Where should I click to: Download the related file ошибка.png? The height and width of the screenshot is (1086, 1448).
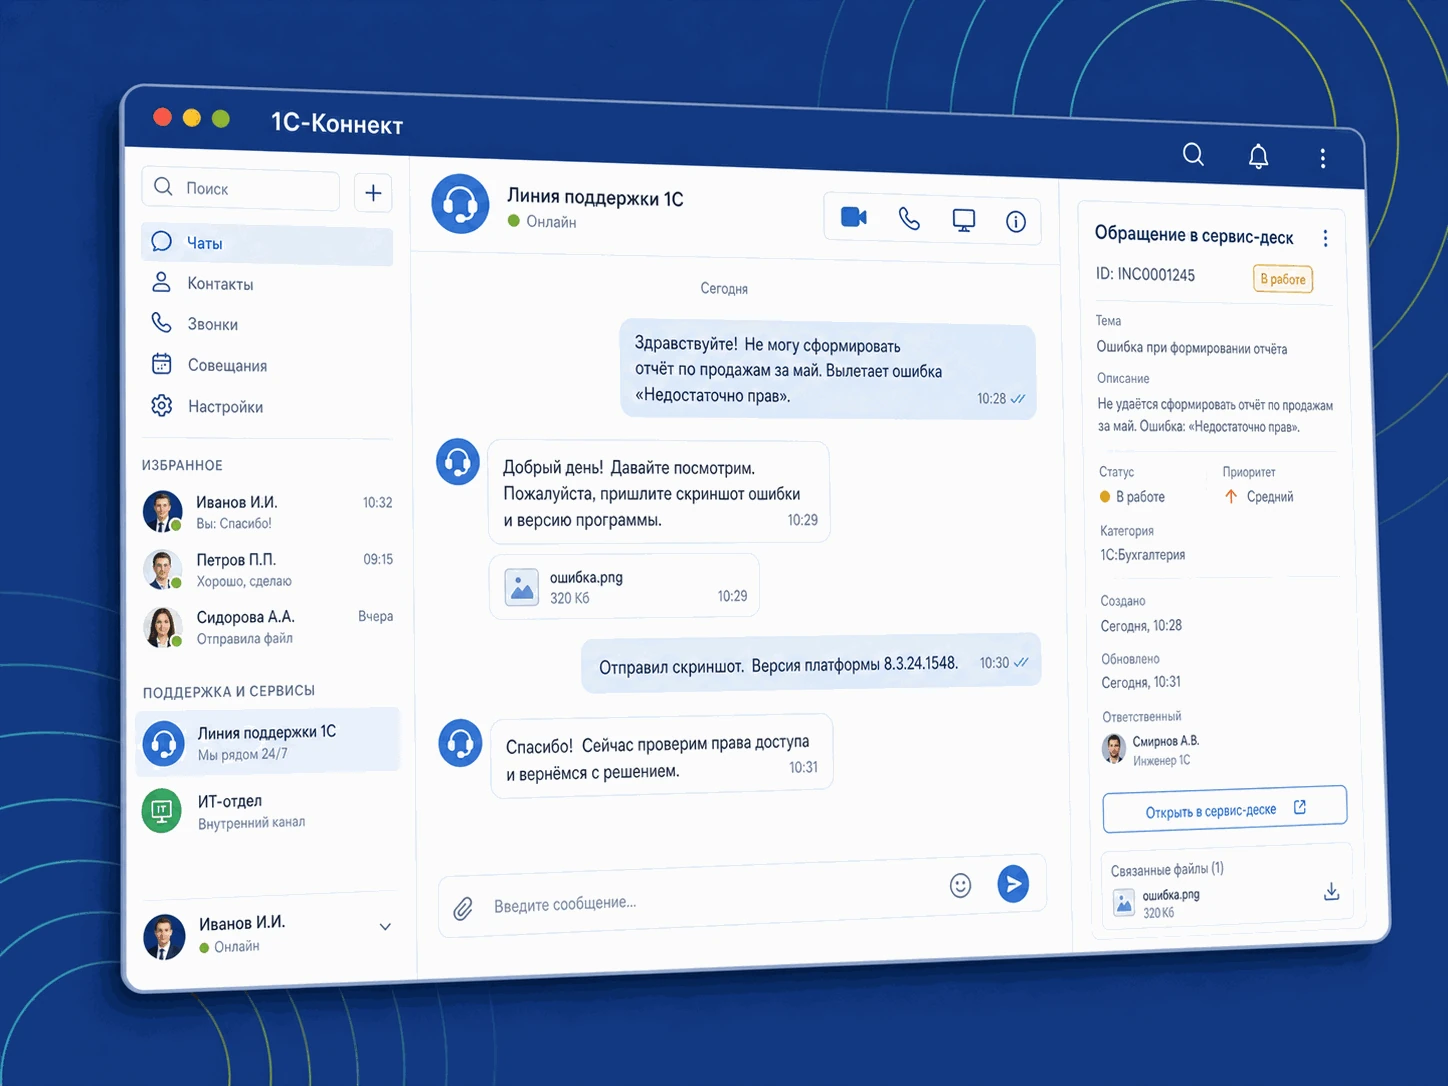coord(1331,891)
